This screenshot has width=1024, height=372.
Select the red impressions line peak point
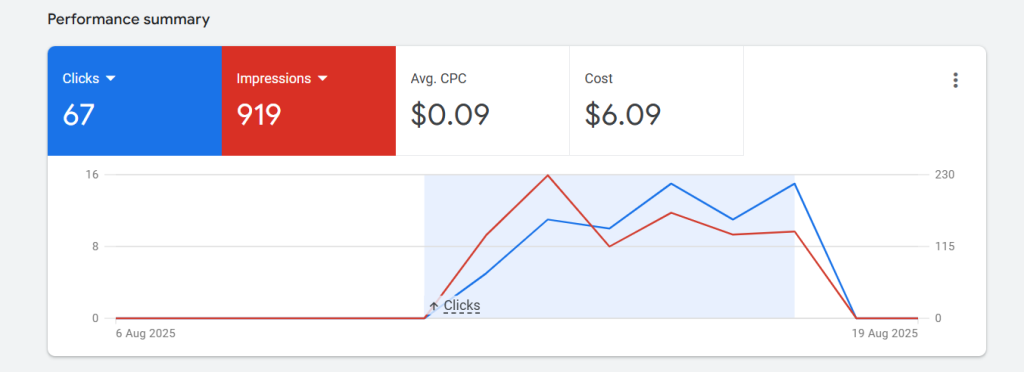(x=547, y=175)
